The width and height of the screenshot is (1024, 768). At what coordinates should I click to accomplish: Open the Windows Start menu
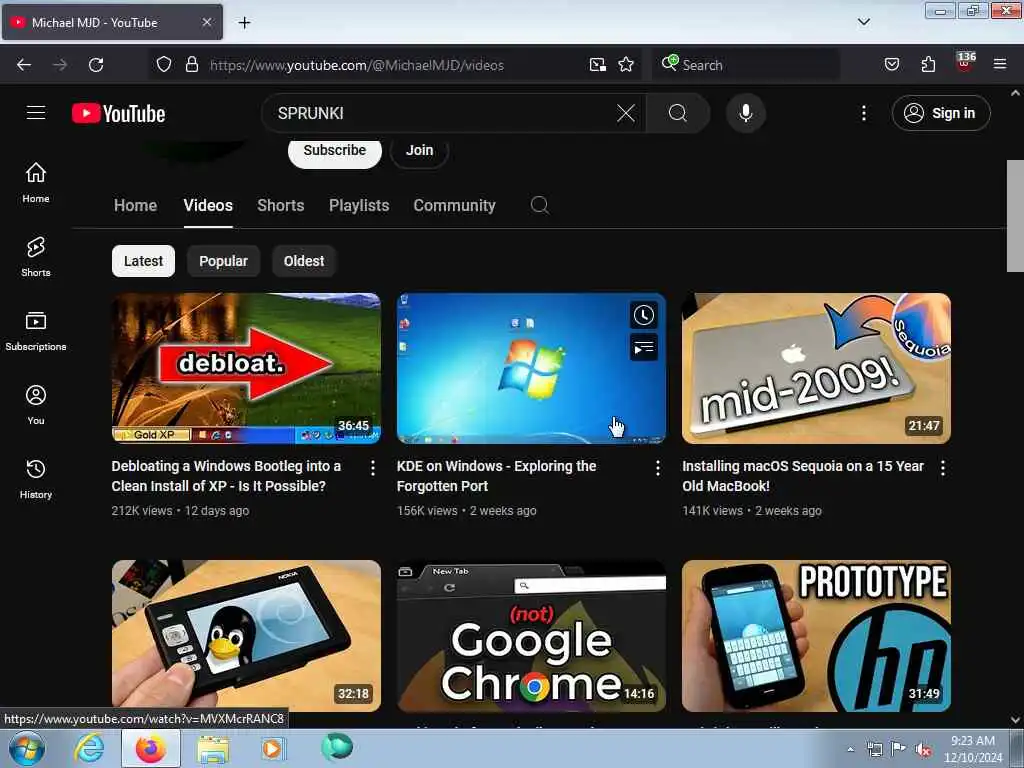(x=27, y=748)
